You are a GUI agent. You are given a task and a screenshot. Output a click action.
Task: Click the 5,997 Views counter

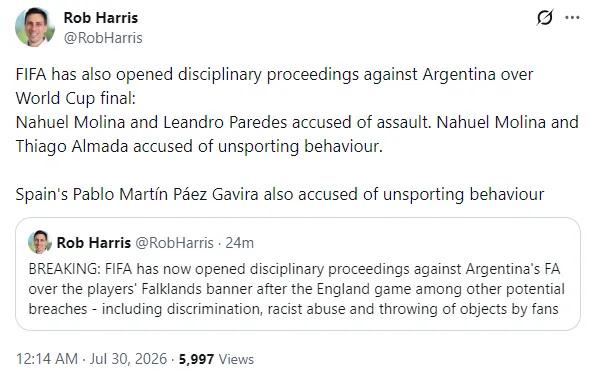[x=216, y=359]
